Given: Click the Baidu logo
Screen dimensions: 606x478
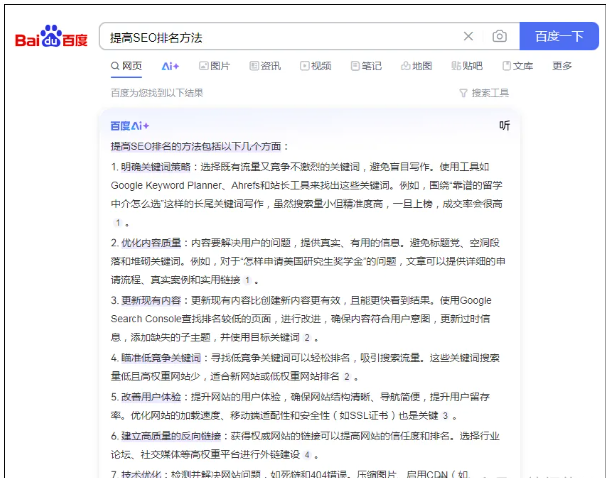Looking at the screenshot, I should [51, 38].
